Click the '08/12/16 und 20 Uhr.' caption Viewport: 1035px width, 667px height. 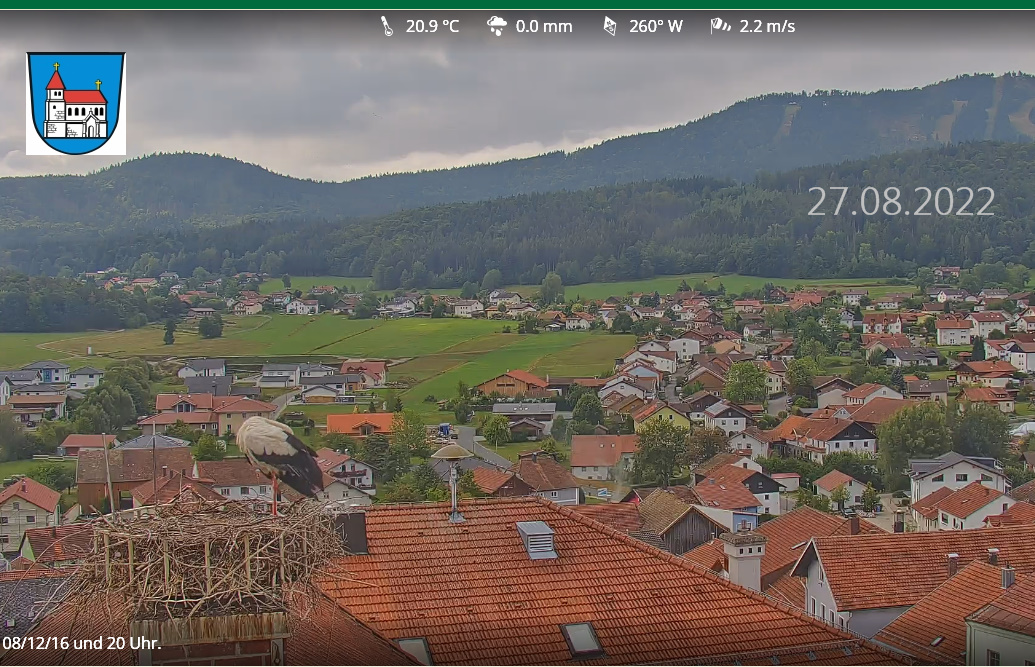[81, 643]
